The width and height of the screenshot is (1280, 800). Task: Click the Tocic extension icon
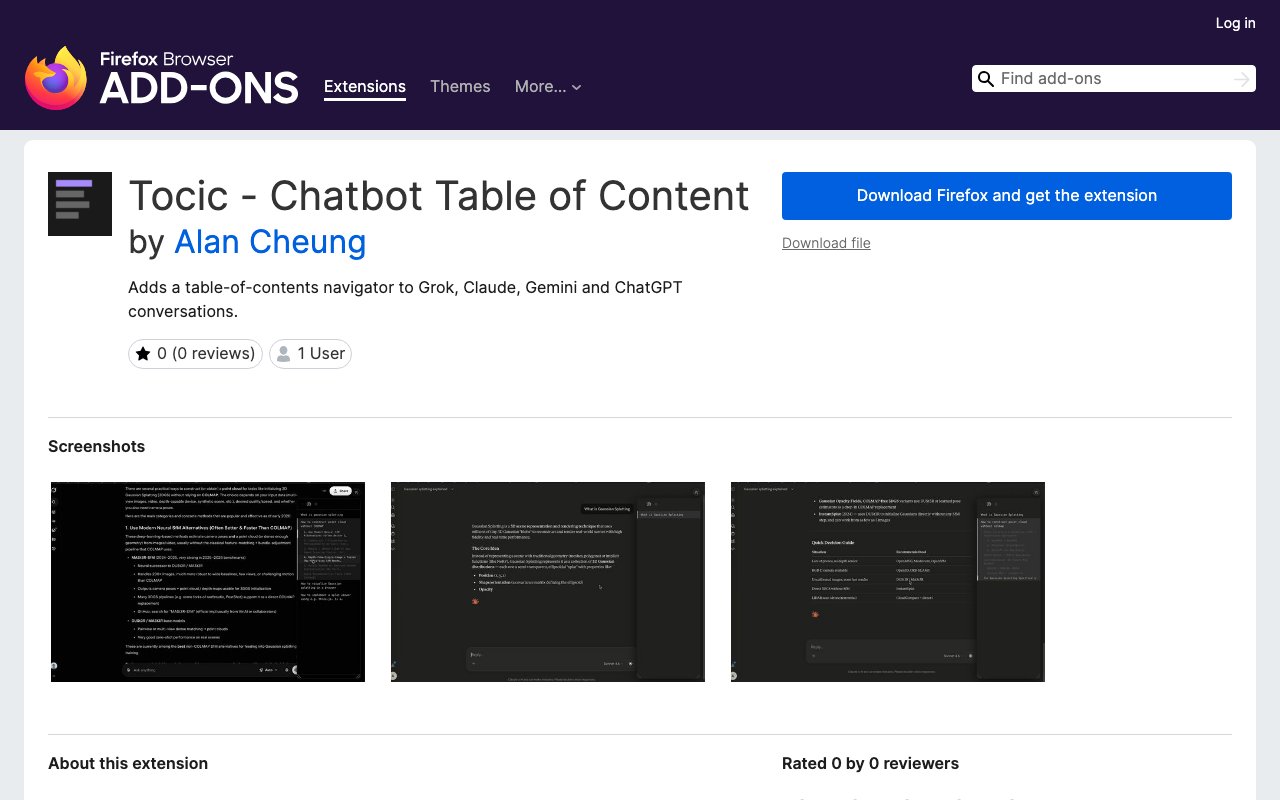coord(80,204)
